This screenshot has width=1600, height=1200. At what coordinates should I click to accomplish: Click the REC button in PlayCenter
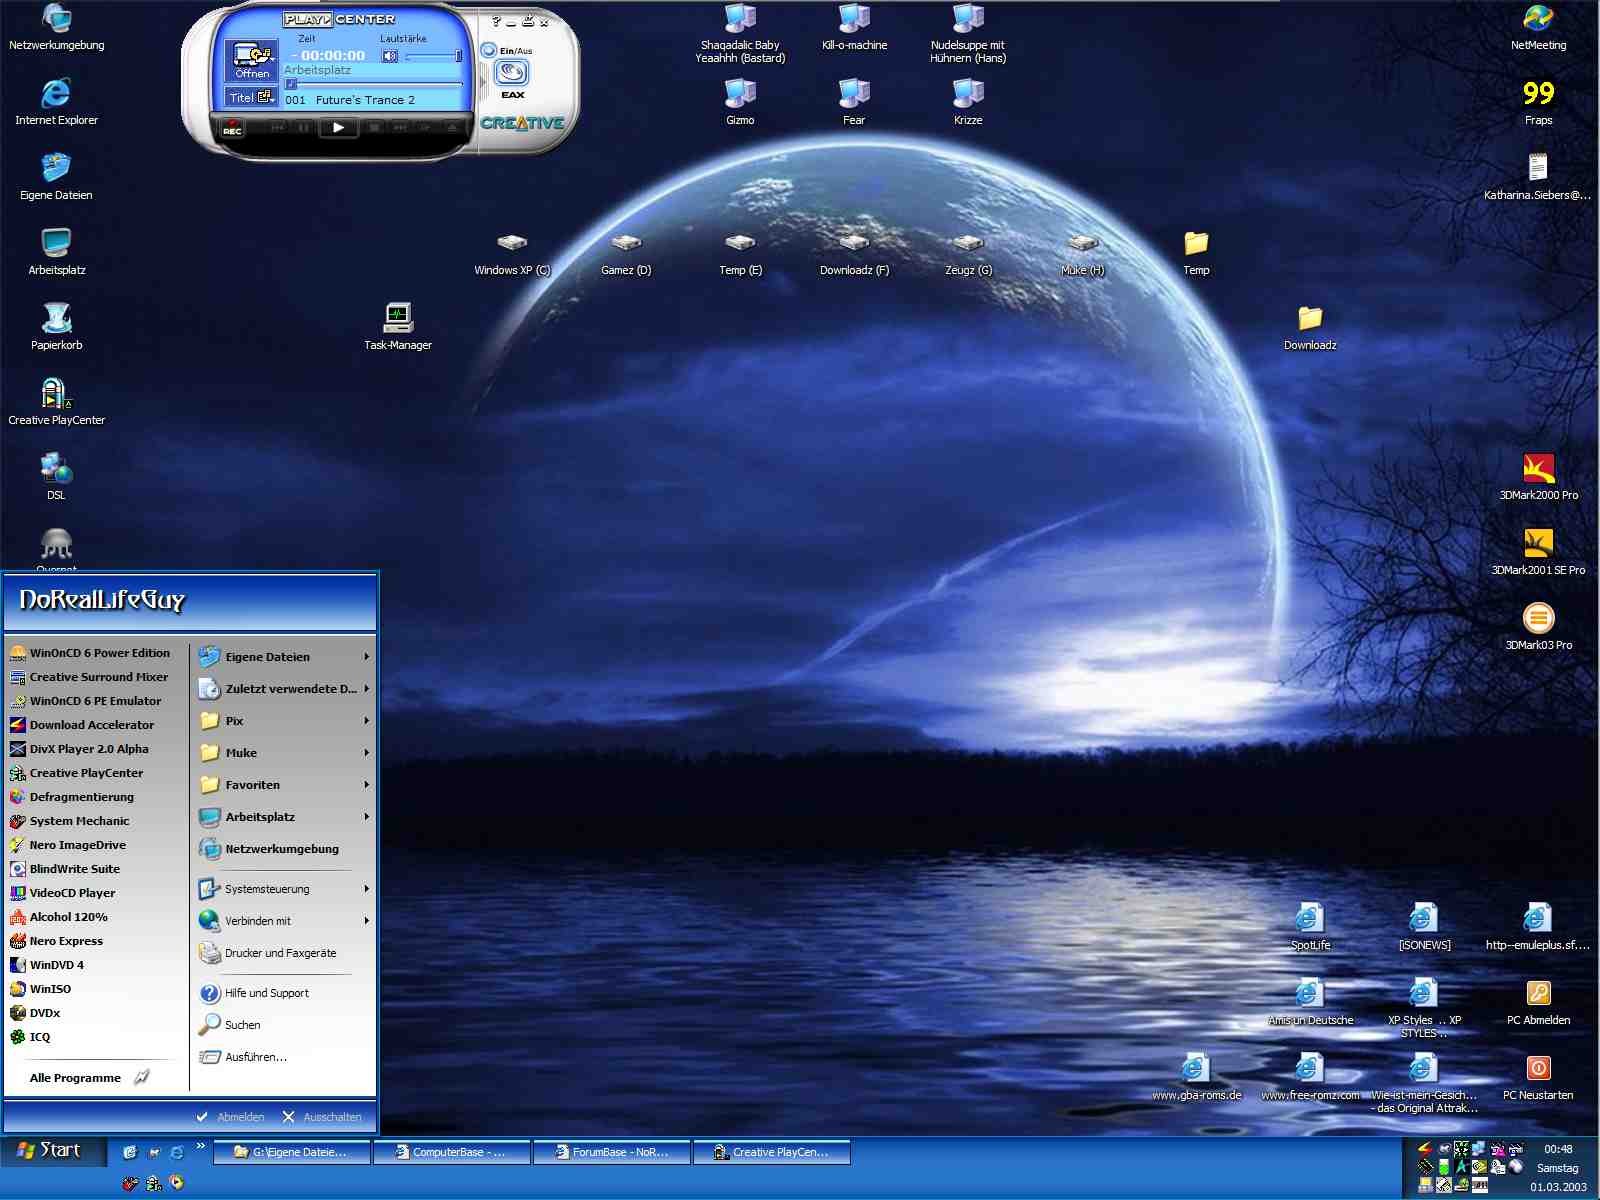click(232, 128)
